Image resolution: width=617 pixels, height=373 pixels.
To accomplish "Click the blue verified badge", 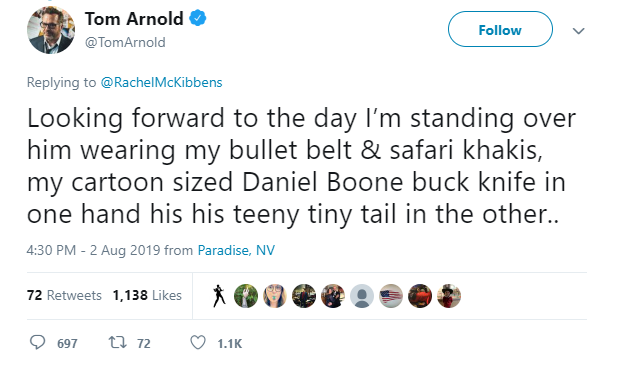I will pyautogui.click(x=198, y=18).
